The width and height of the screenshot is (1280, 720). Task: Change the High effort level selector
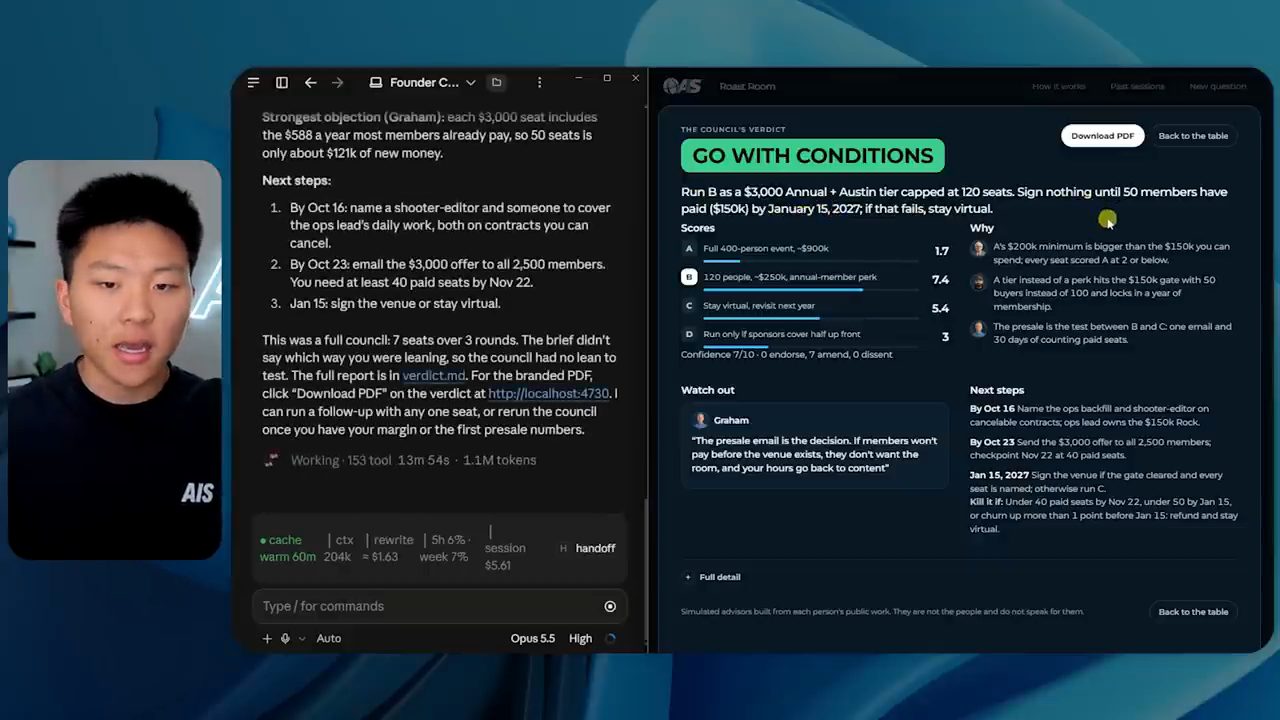point(580,638)
